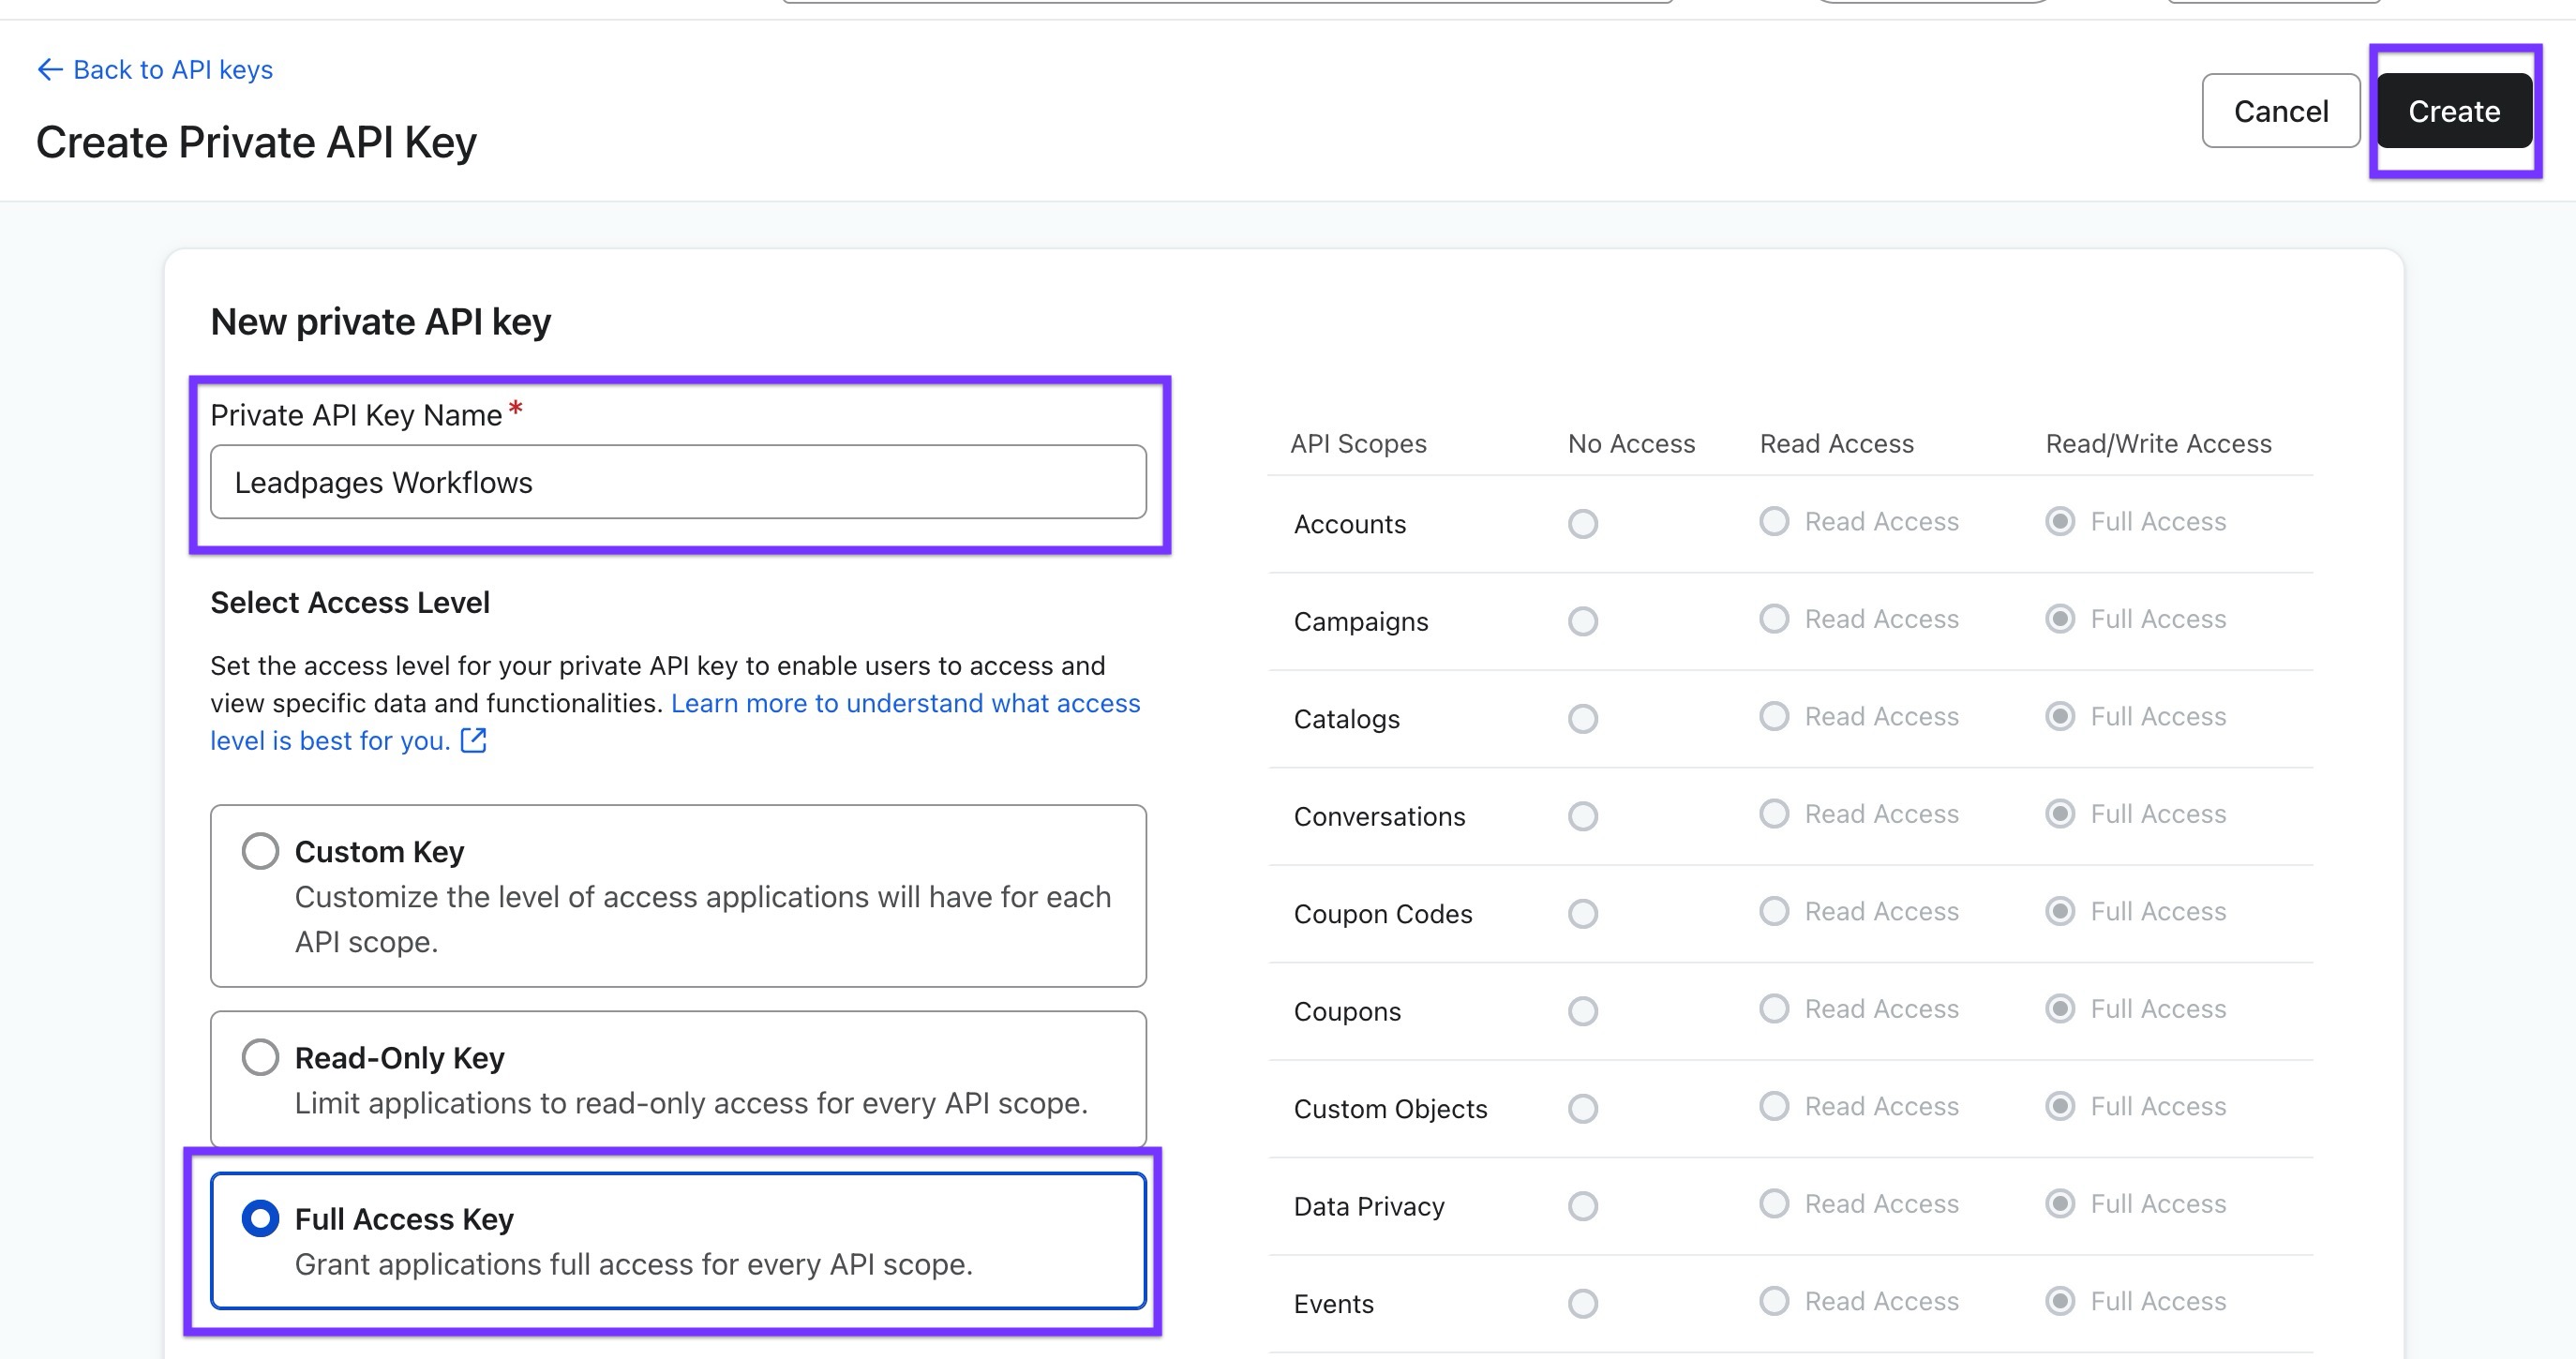Choose Read Access for Catalogs
Screen dimensions: 2576x1359
pyautogui.click(x=1774, y=716)
